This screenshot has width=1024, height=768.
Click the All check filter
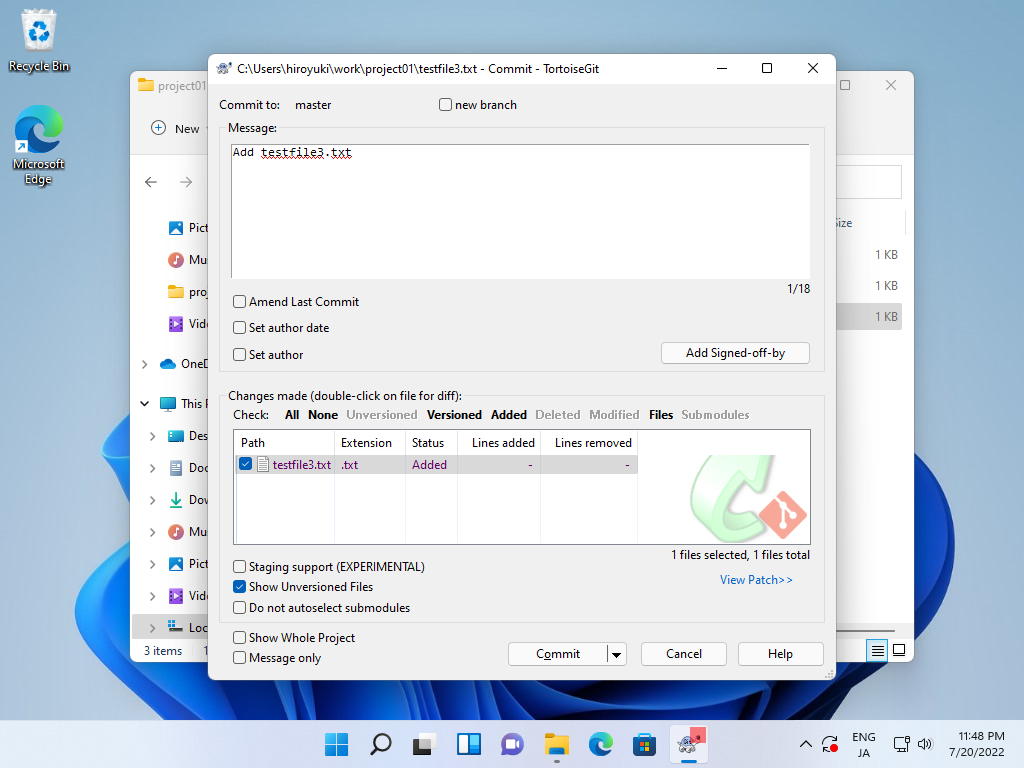coord(291,414)
